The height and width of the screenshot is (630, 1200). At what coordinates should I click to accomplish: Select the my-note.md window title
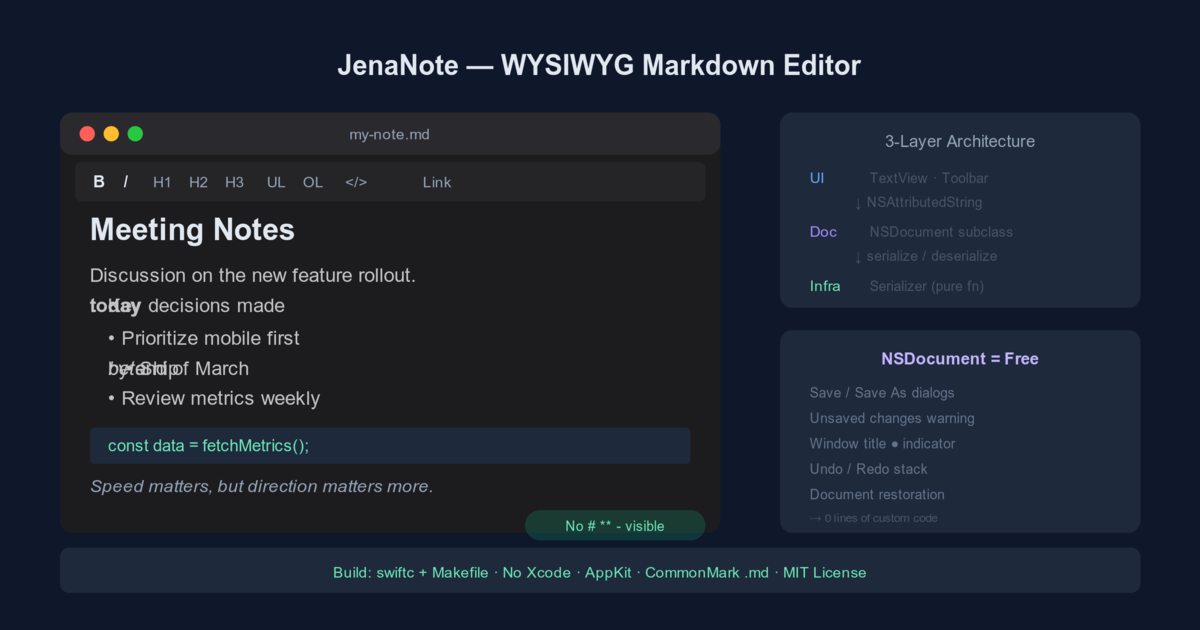(x=390, y=134)
